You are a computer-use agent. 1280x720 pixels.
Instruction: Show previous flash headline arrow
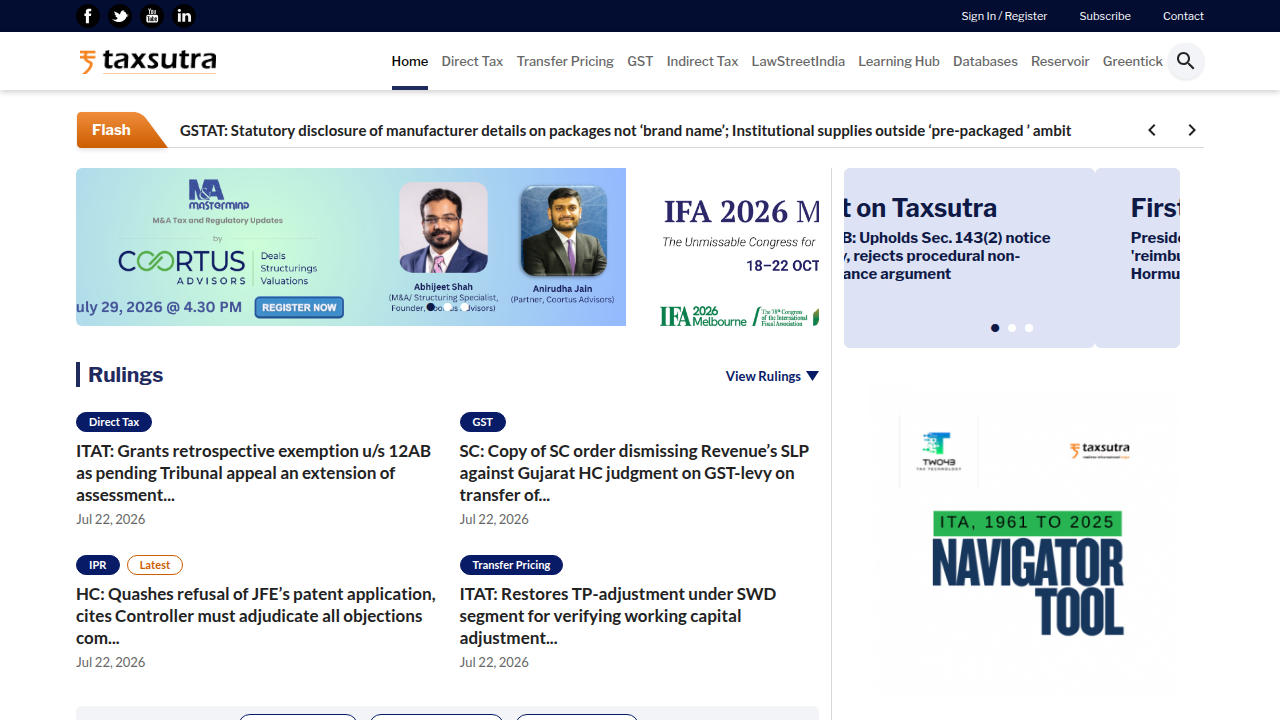click(1152, 130)
